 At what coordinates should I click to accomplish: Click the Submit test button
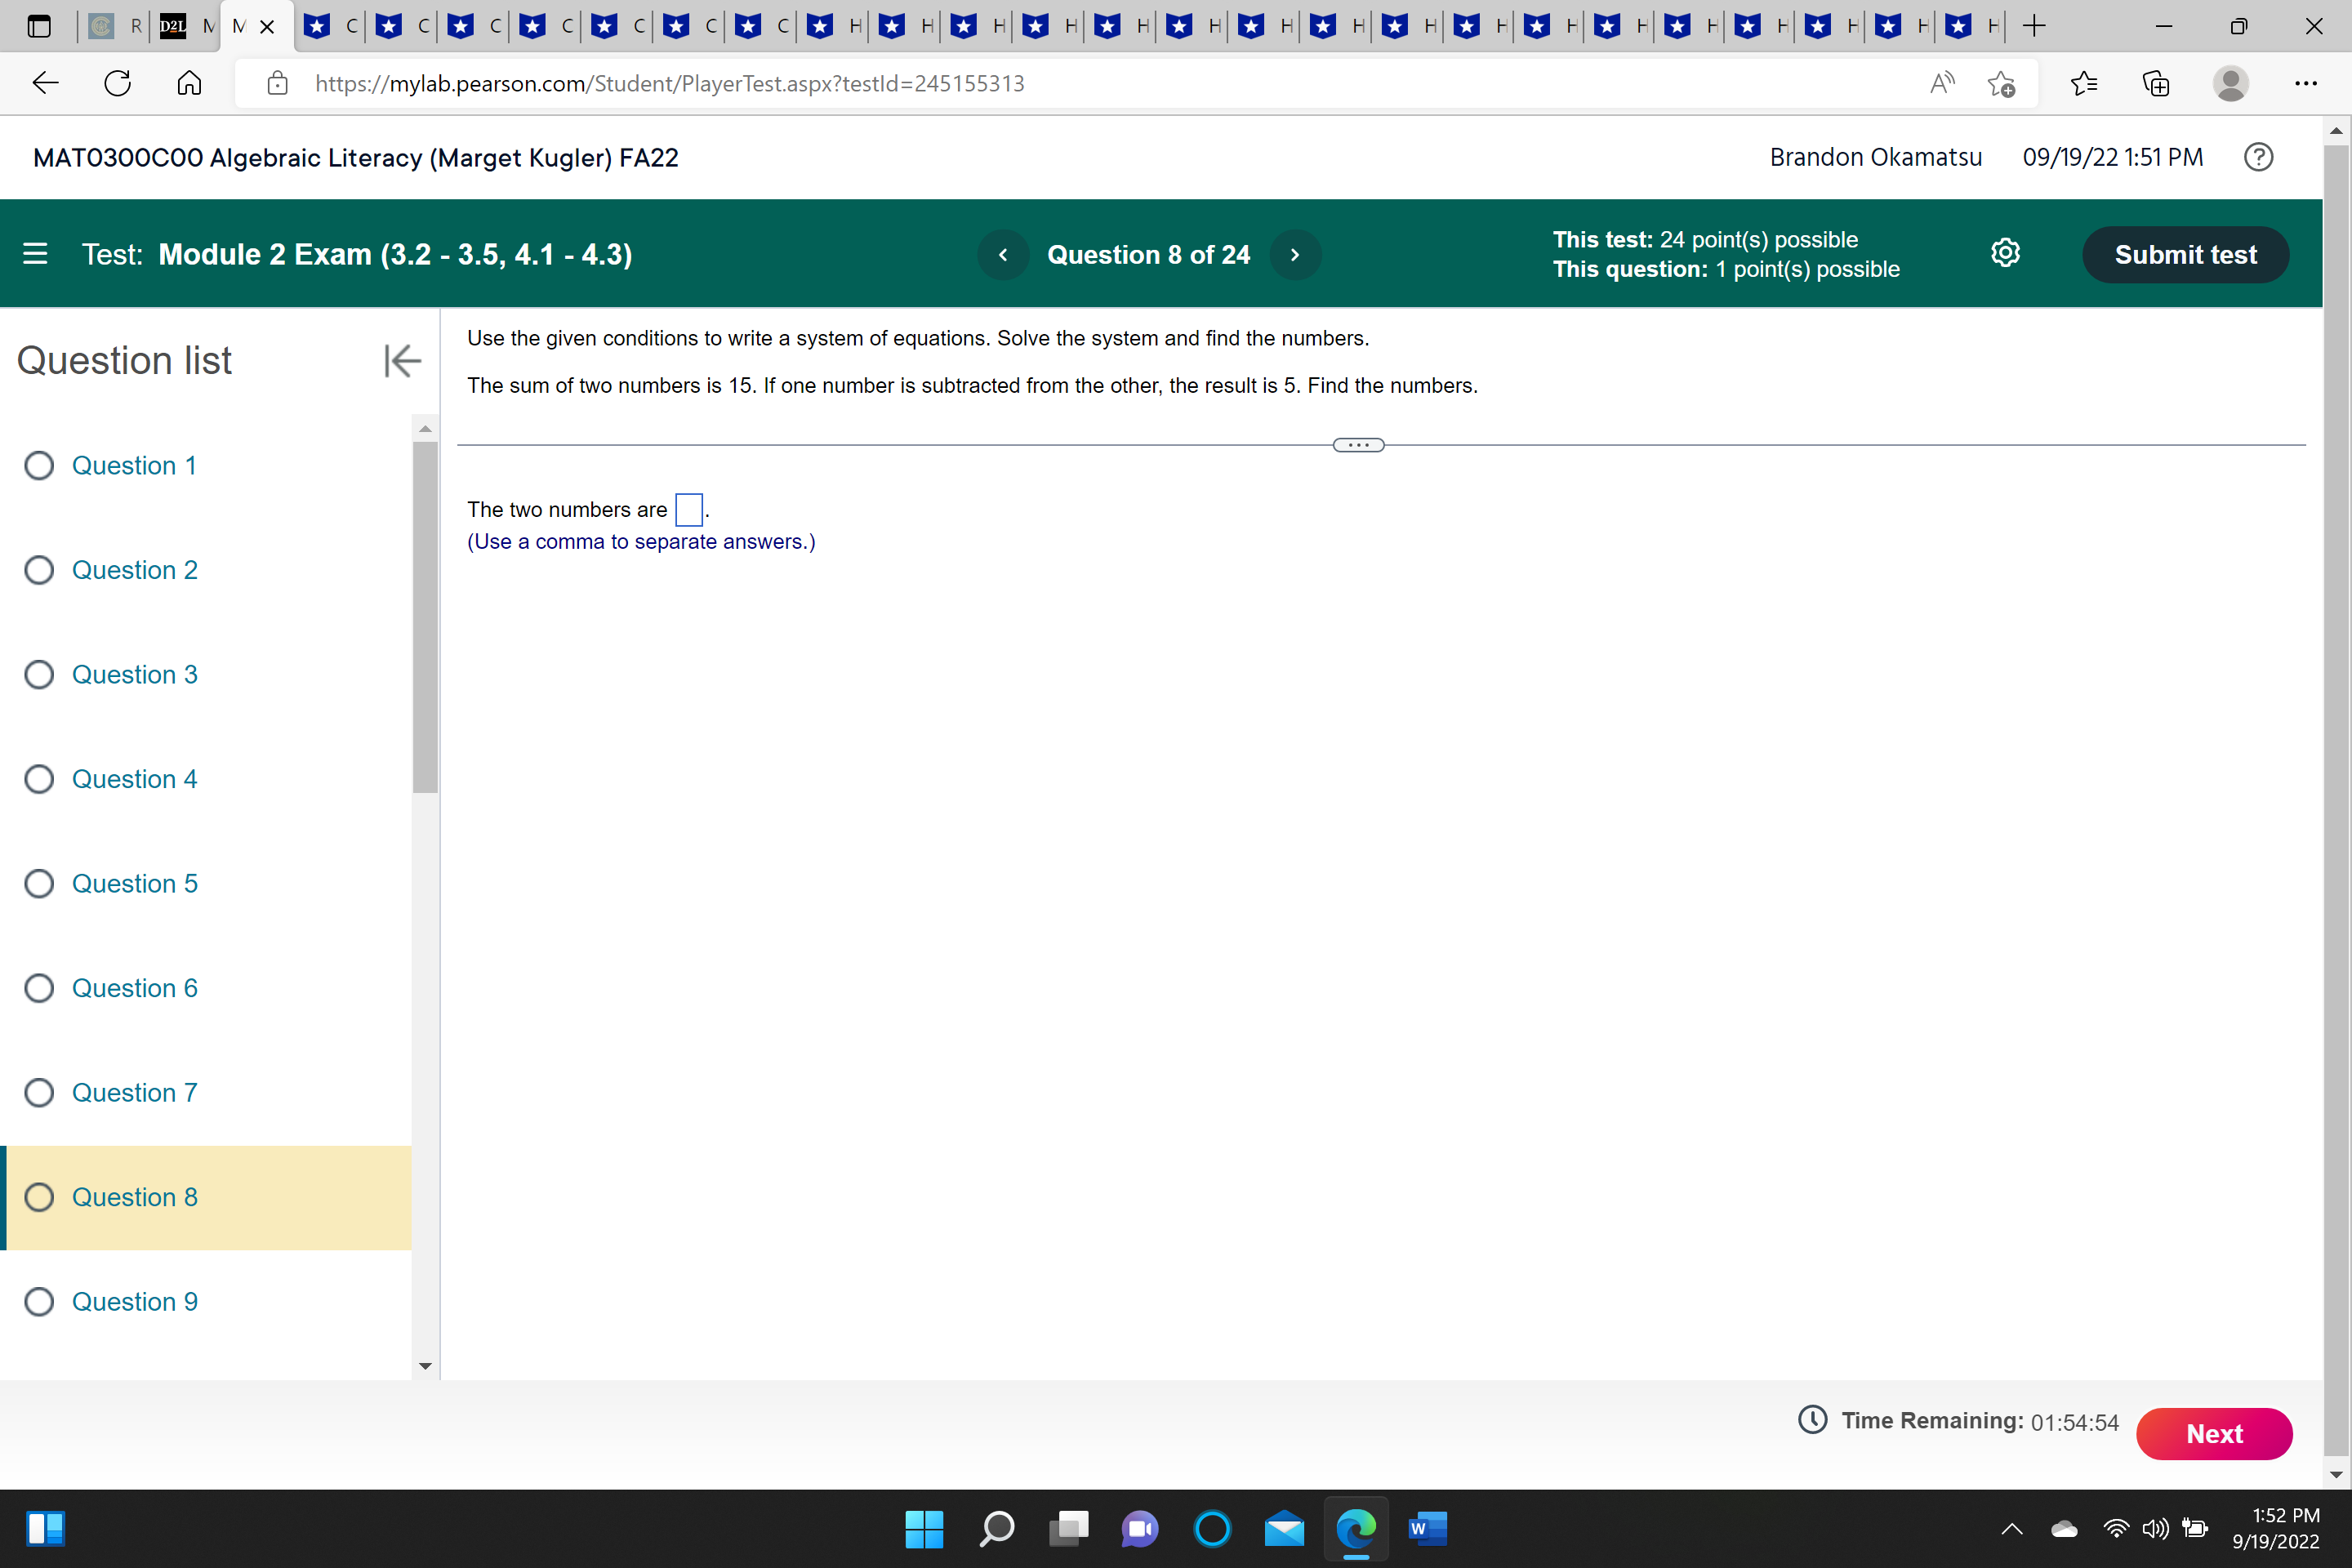click(2185, 255)
